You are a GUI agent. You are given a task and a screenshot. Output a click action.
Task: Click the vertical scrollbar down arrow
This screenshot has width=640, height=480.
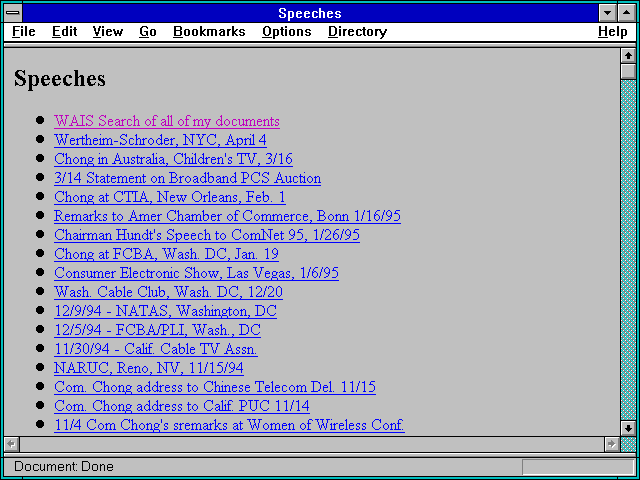628,428
